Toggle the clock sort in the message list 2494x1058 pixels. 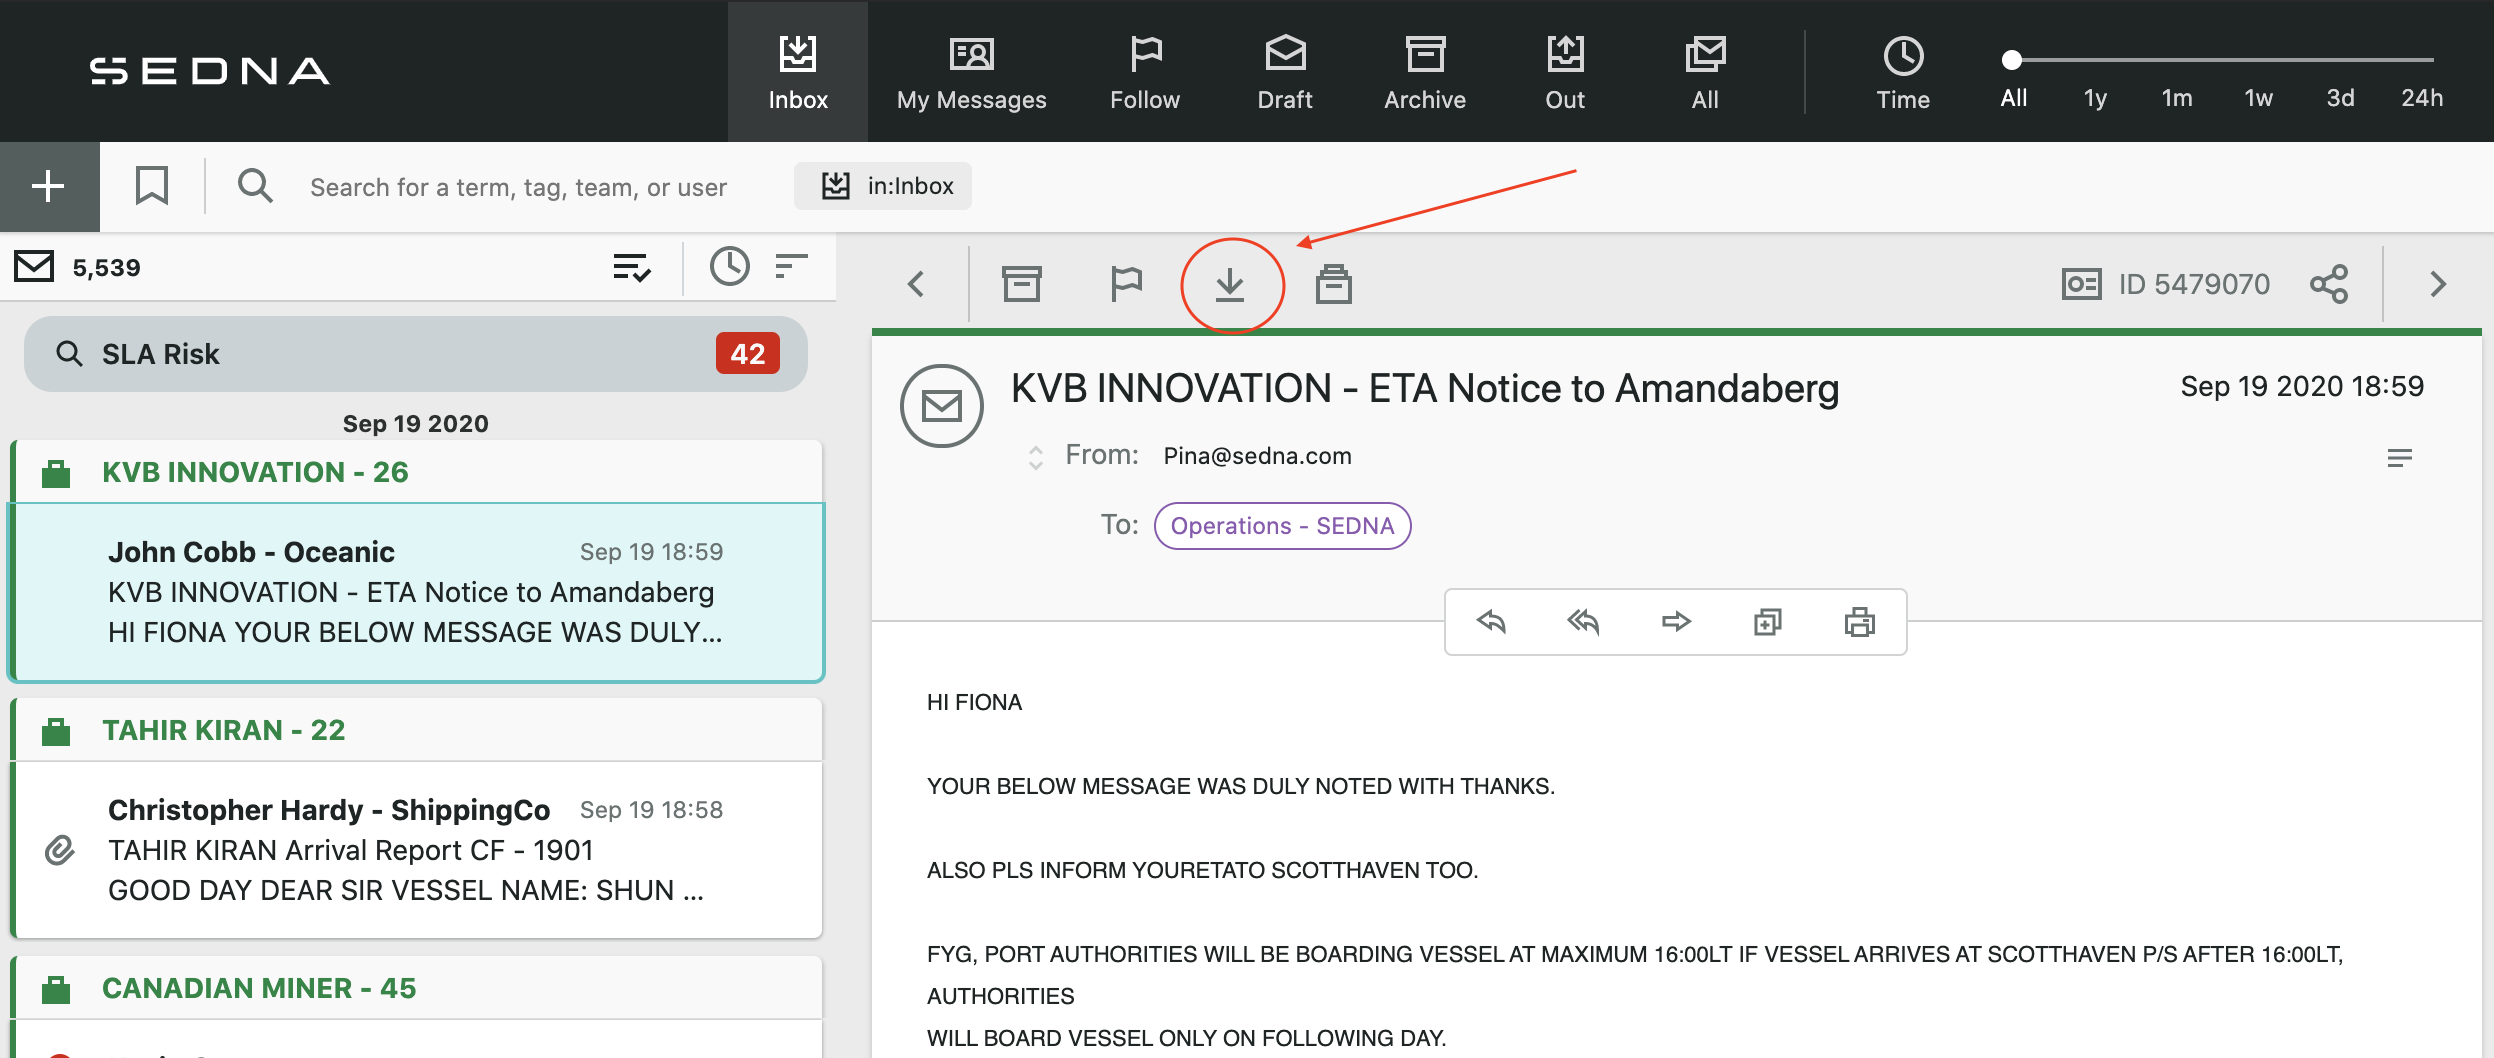(x=729, y=266)
